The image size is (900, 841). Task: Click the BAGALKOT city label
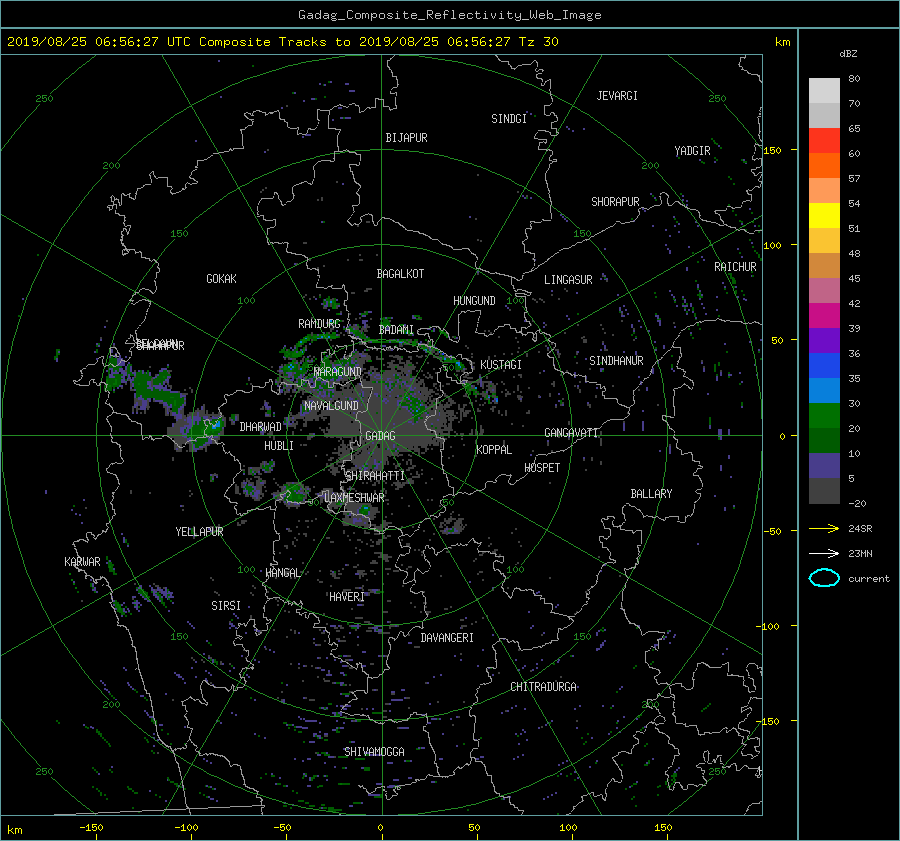[x=400, y=274]
